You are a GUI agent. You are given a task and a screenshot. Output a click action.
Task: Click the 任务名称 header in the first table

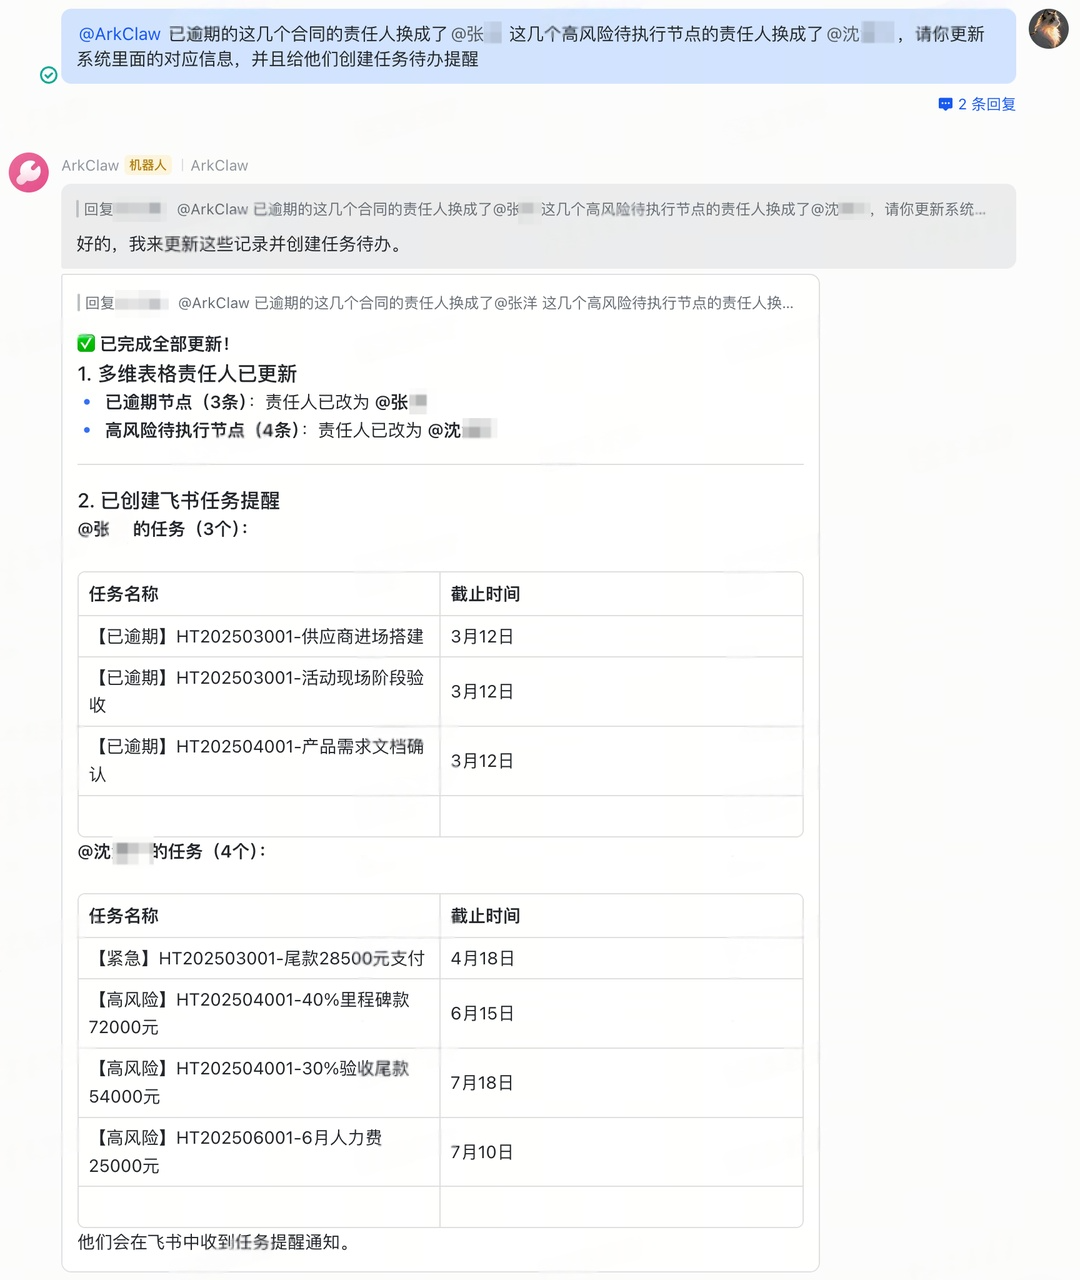pyautogui.click(x=124, y=594)
